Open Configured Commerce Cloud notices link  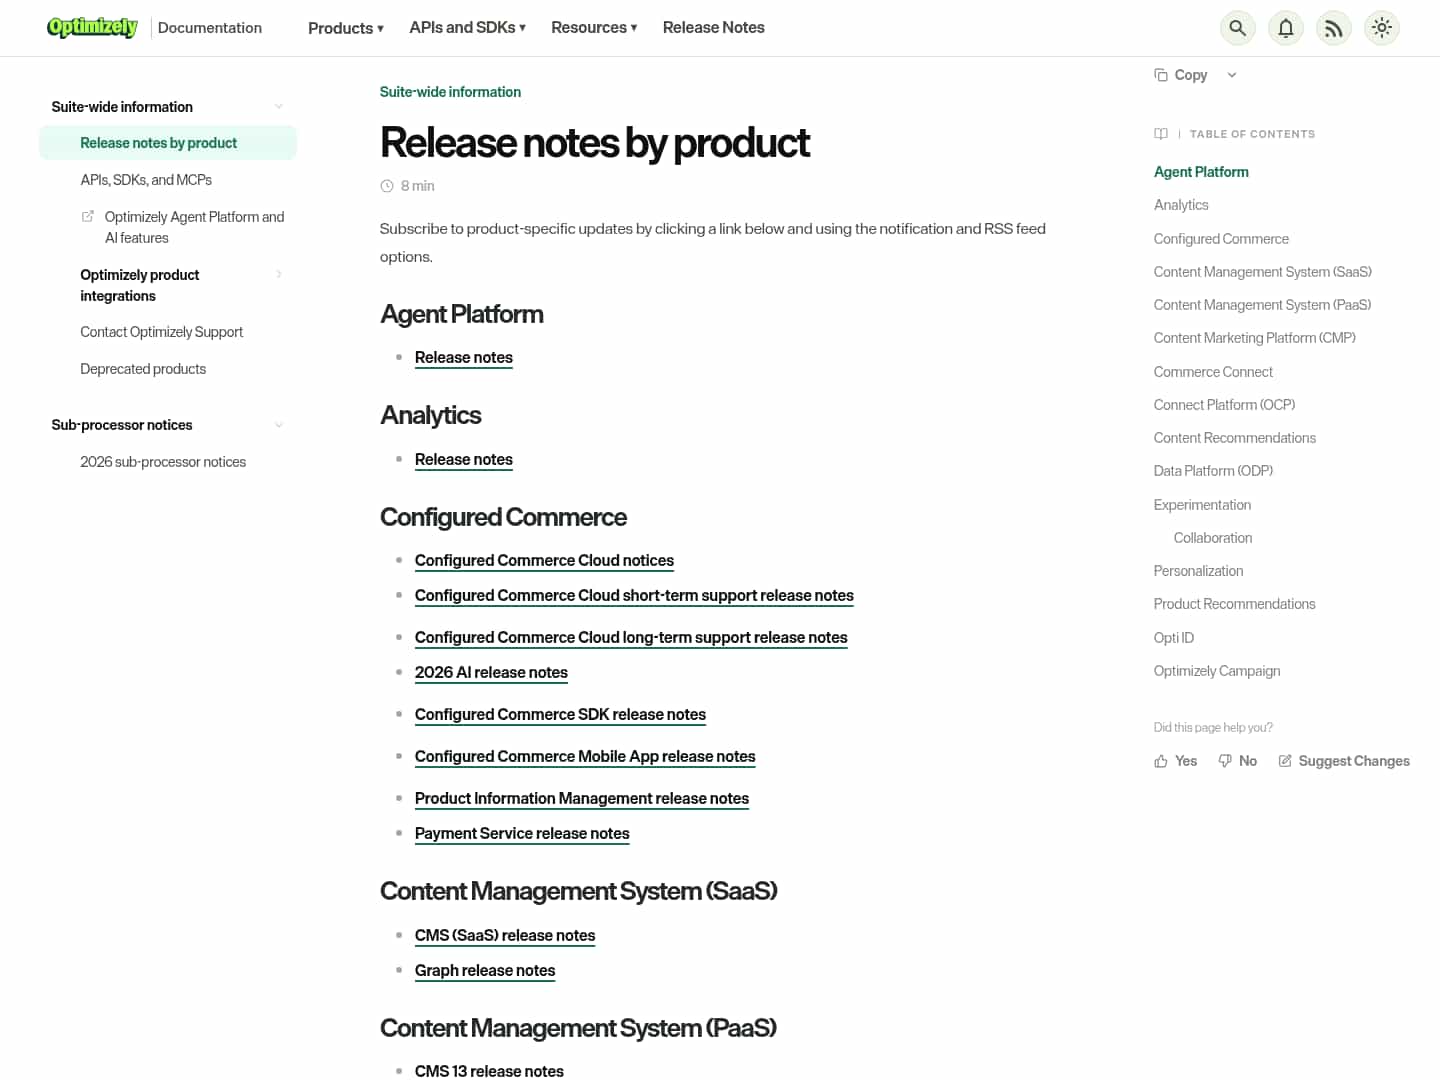point(544,561)
